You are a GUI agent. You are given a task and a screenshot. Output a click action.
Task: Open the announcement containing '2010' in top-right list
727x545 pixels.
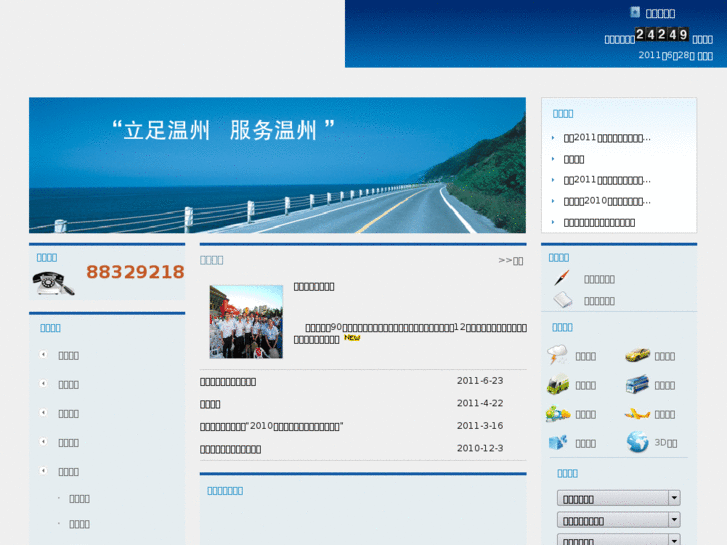tap(607, 201)
